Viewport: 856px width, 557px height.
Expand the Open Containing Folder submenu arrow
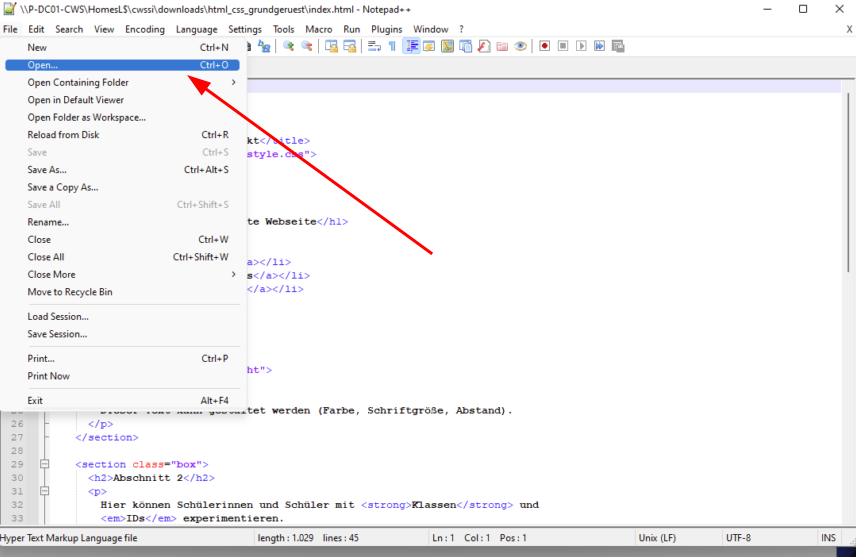(x=234, y=82)
